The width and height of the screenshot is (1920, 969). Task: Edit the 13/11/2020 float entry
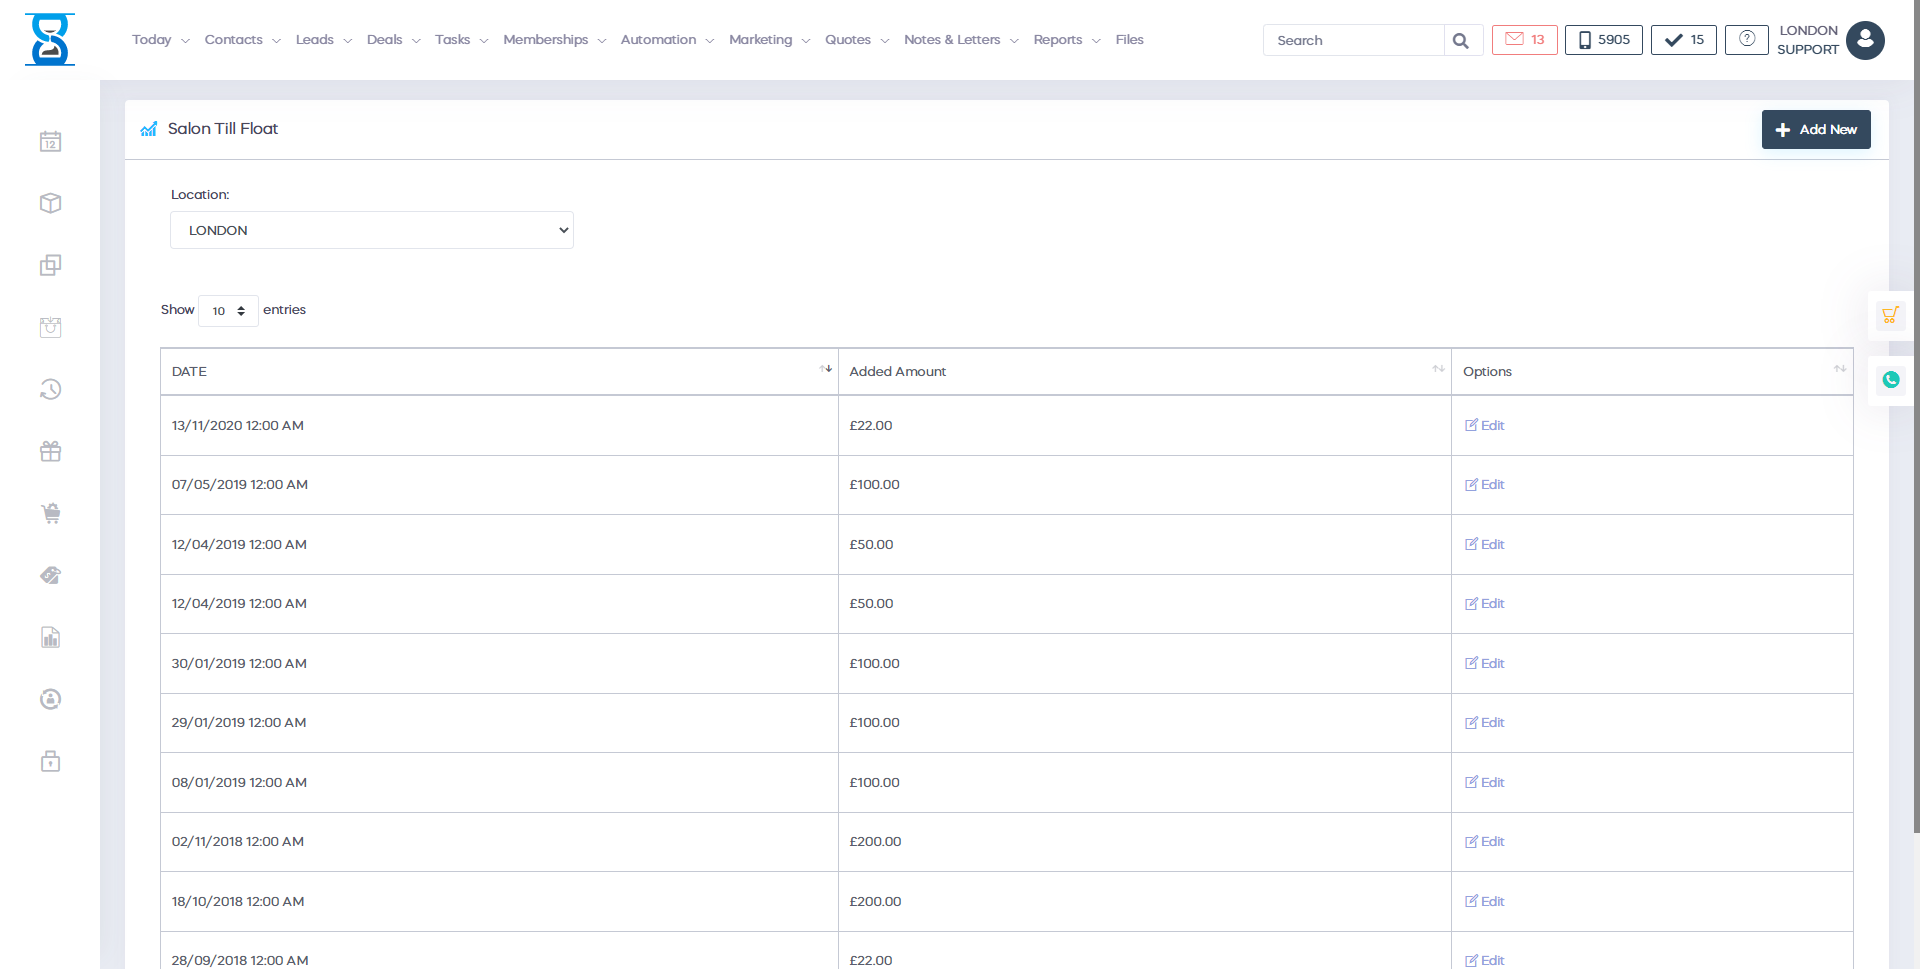(1485, 426)
